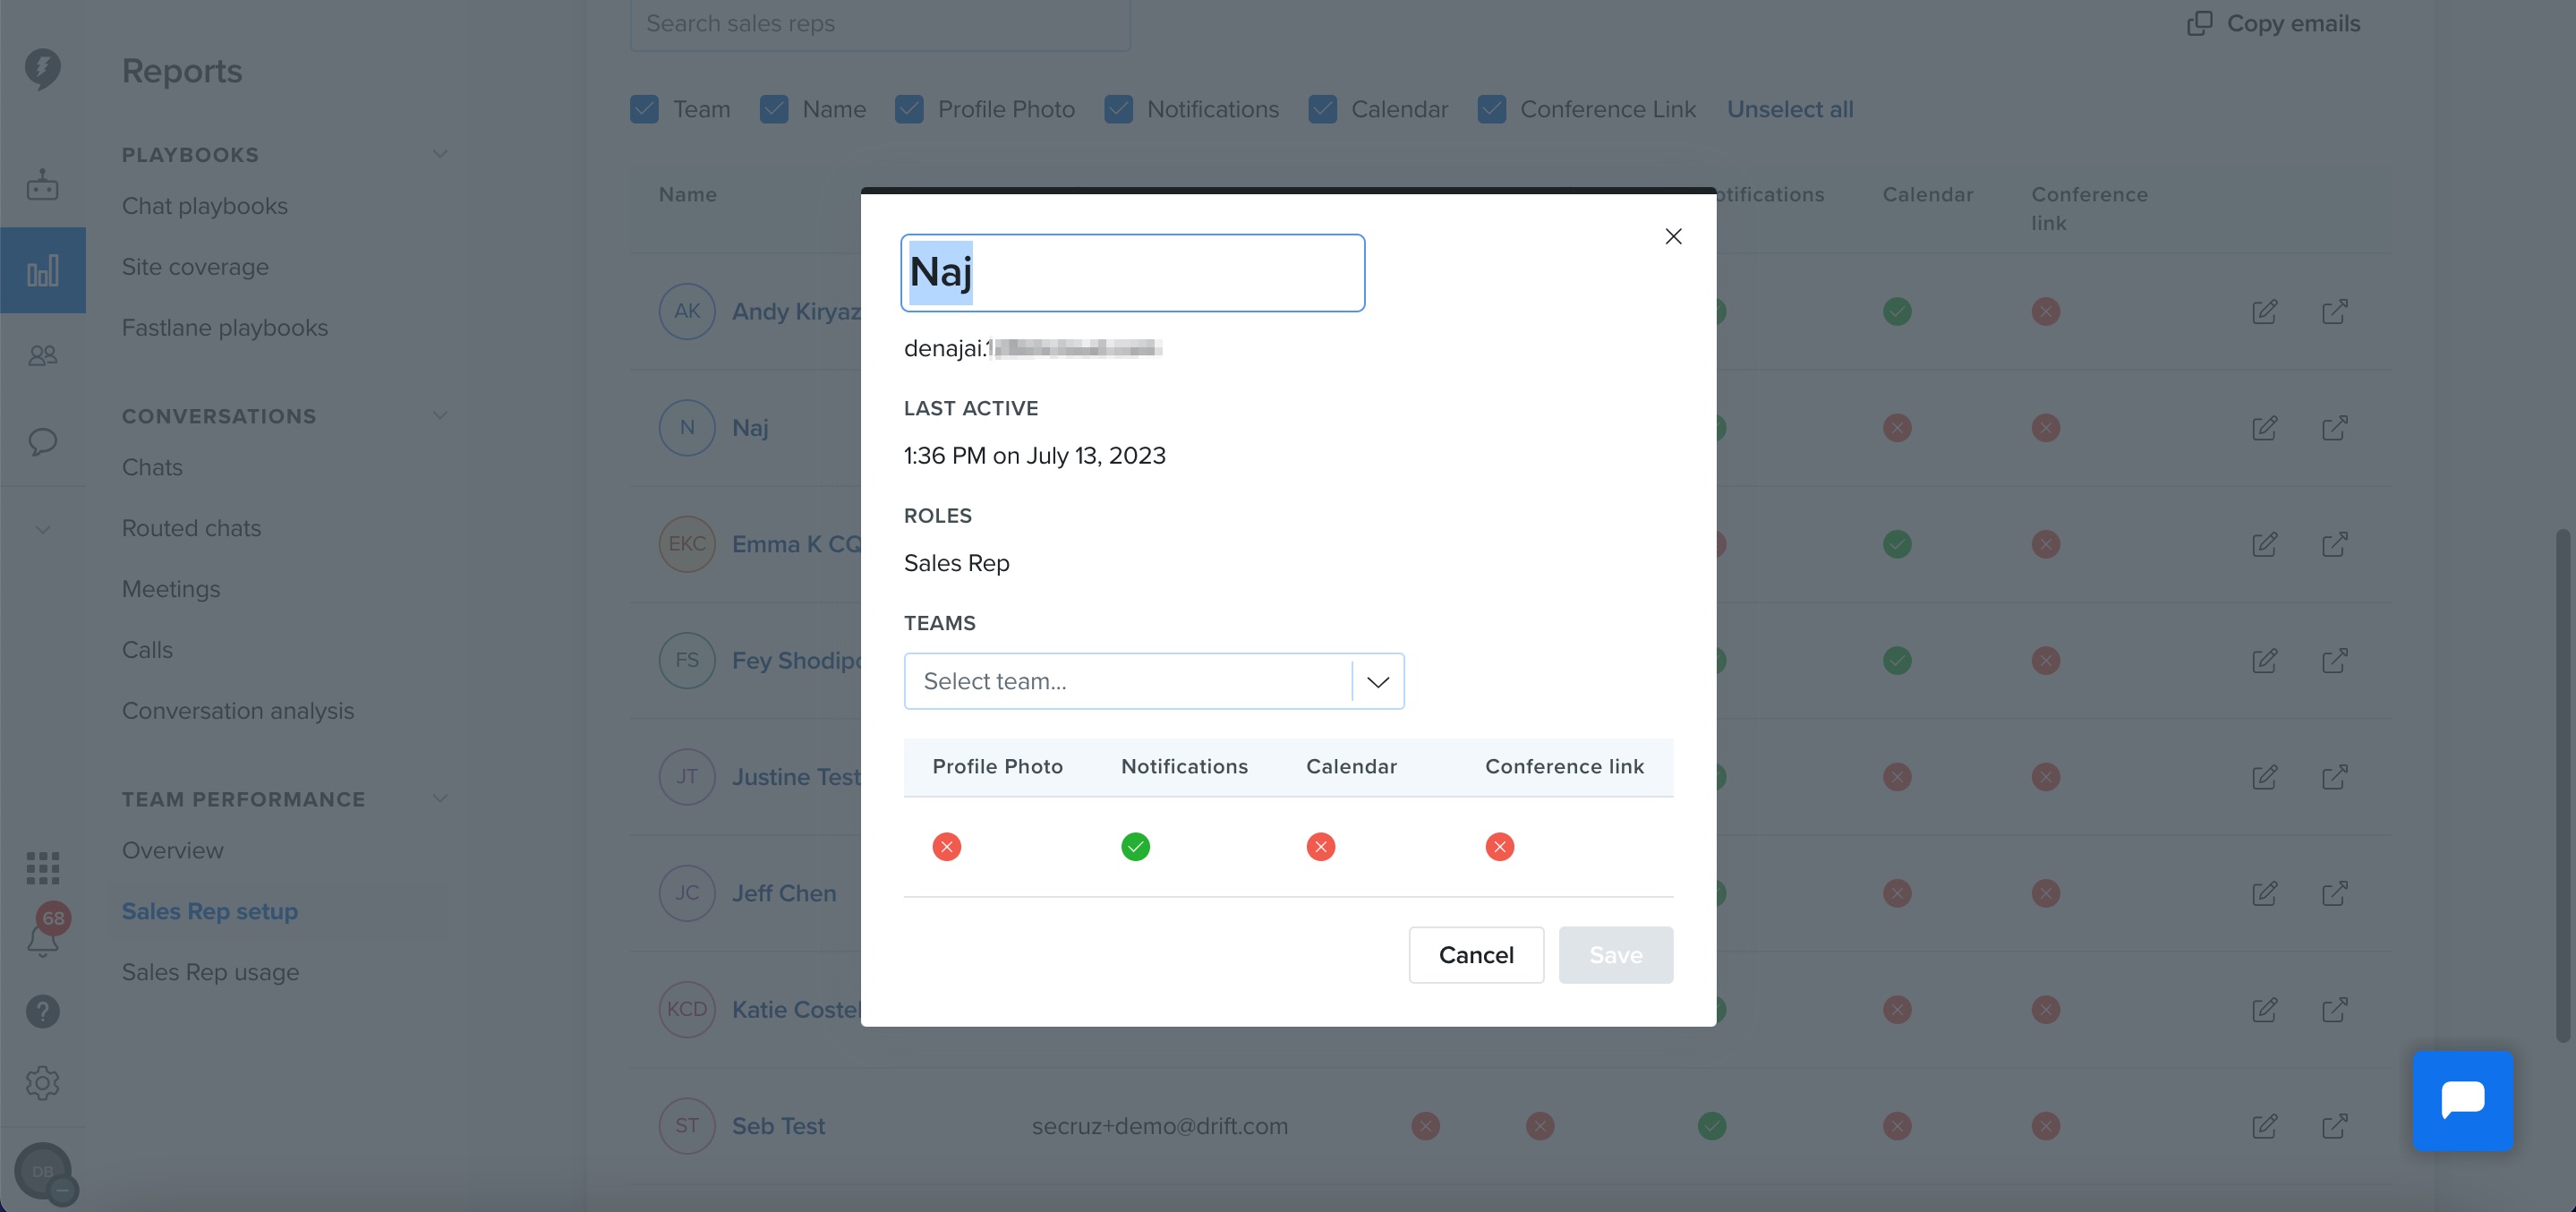
Task: Click the Copy emails icon
Action: coord(2199,23)
